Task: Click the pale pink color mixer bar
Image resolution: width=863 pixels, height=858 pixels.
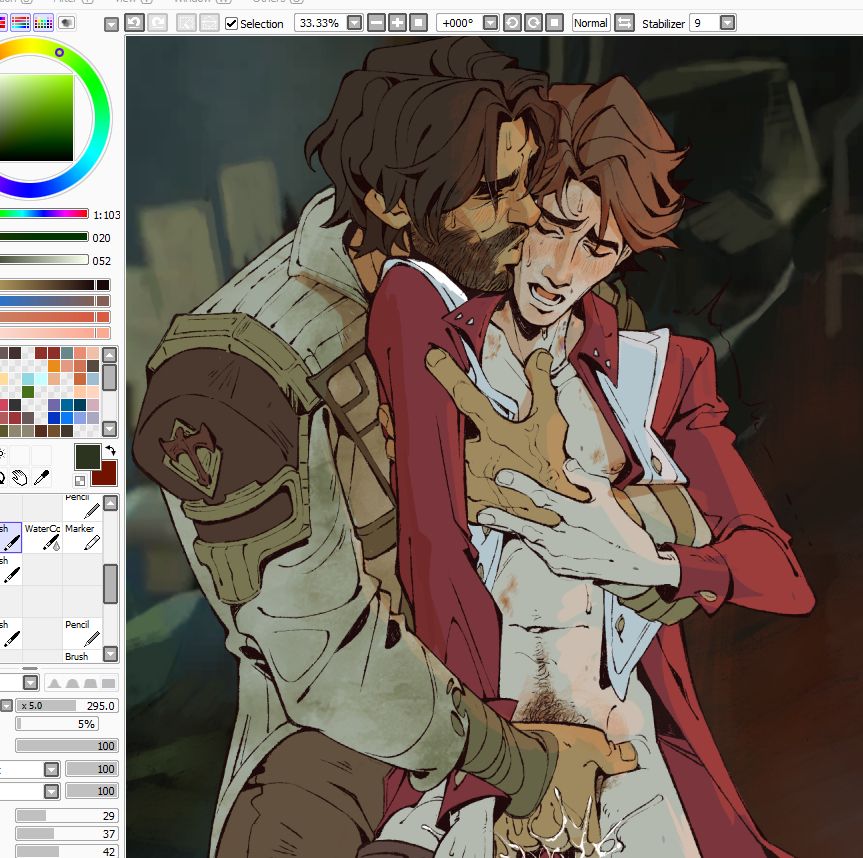Action: [x=55, y=332]
